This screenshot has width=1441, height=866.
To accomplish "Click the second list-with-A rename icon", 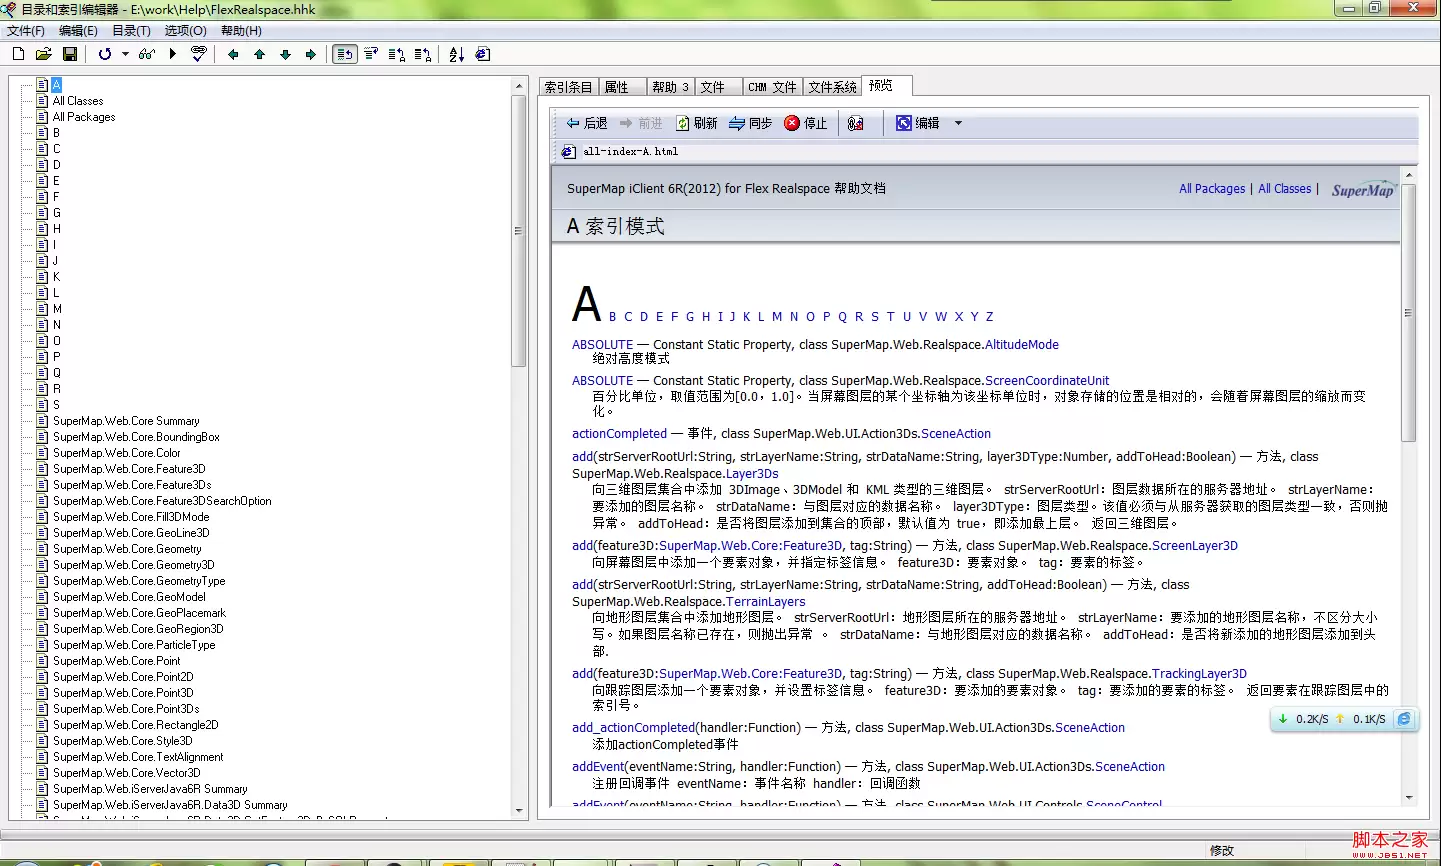I will pos(423,54).
